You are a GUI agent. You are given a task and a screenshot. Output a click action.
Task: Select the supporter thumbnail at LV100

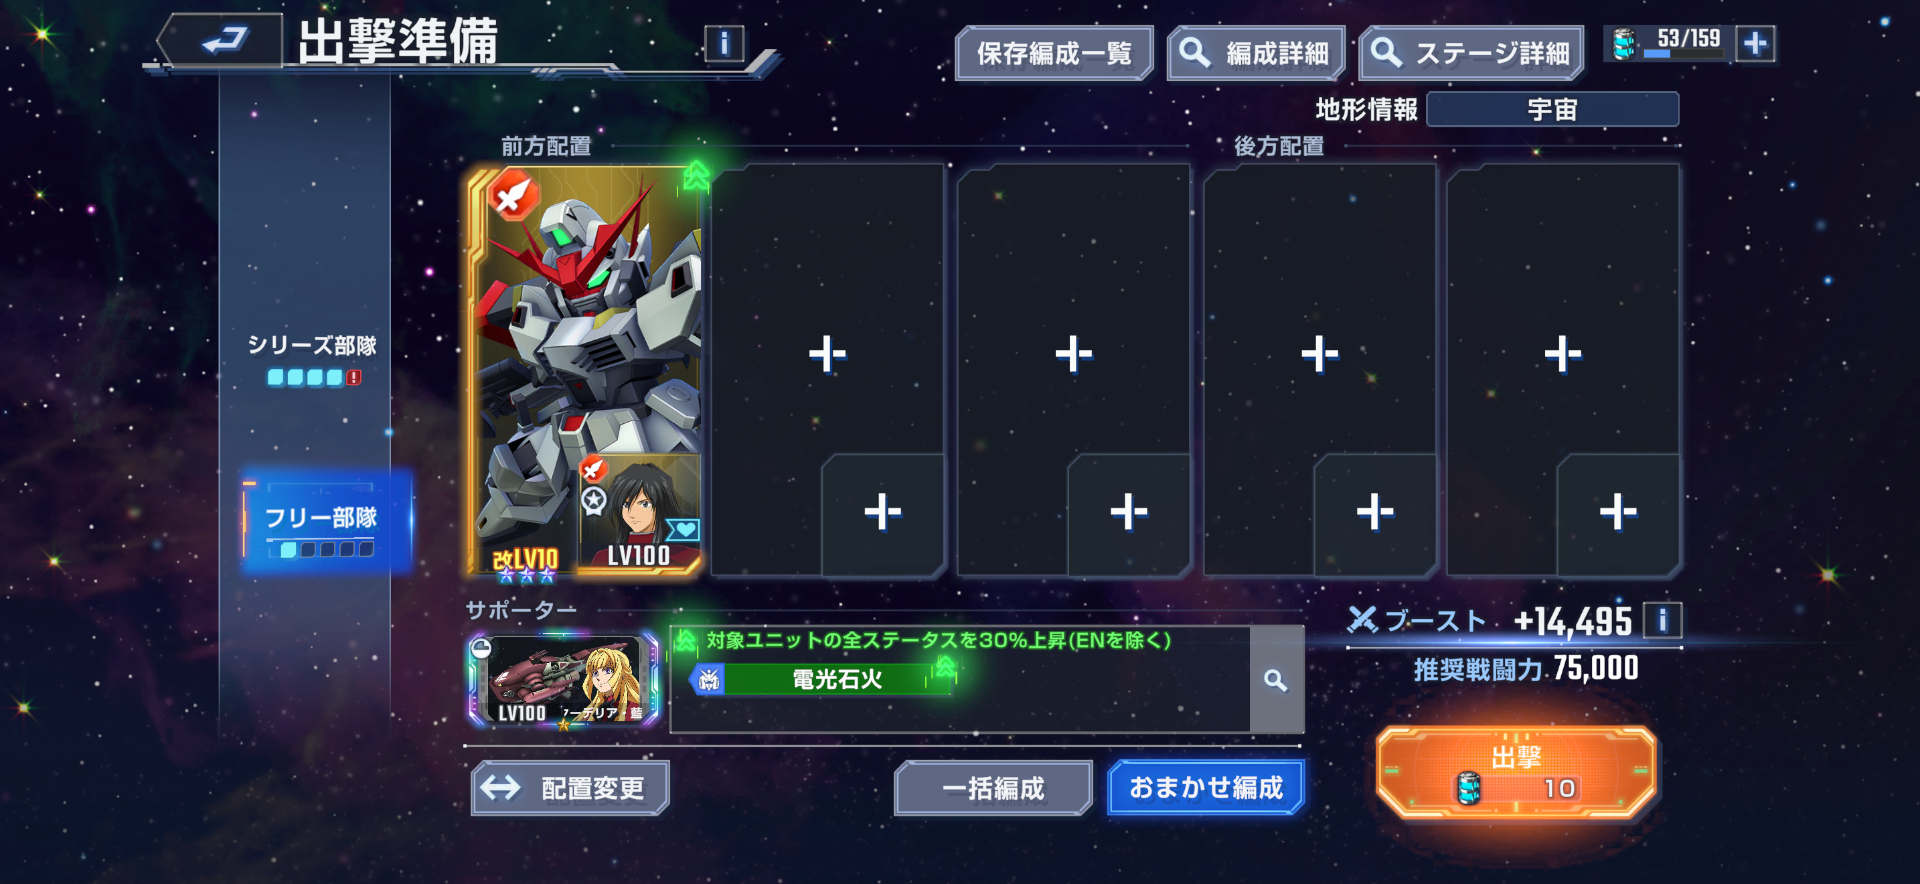[x=563, y=680]
